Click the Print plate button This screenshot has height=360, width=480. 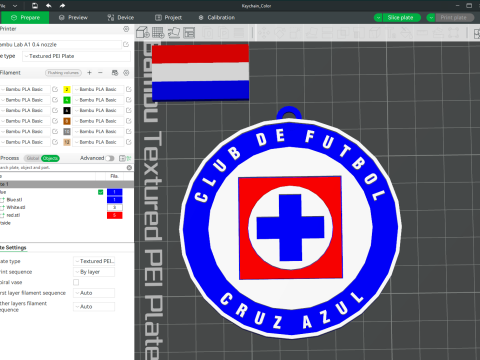coord(454,18)
